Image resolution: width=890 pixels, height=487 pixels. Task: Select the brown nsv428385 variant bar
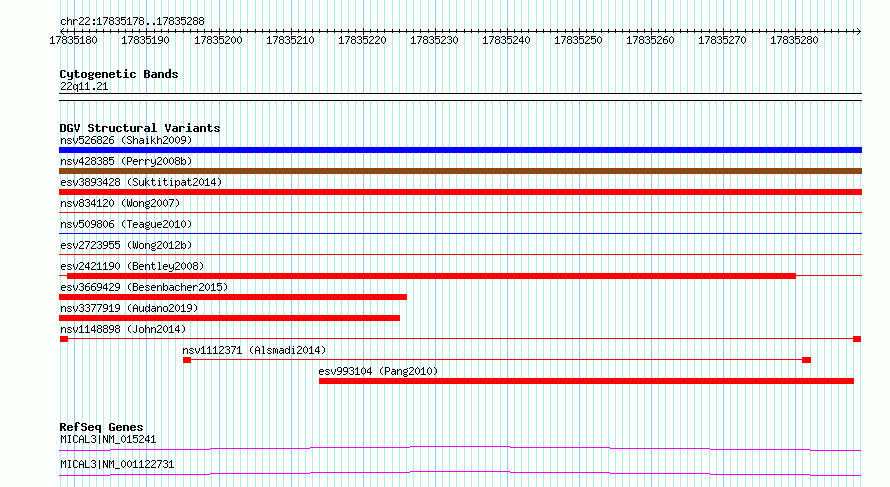[460, 171]
